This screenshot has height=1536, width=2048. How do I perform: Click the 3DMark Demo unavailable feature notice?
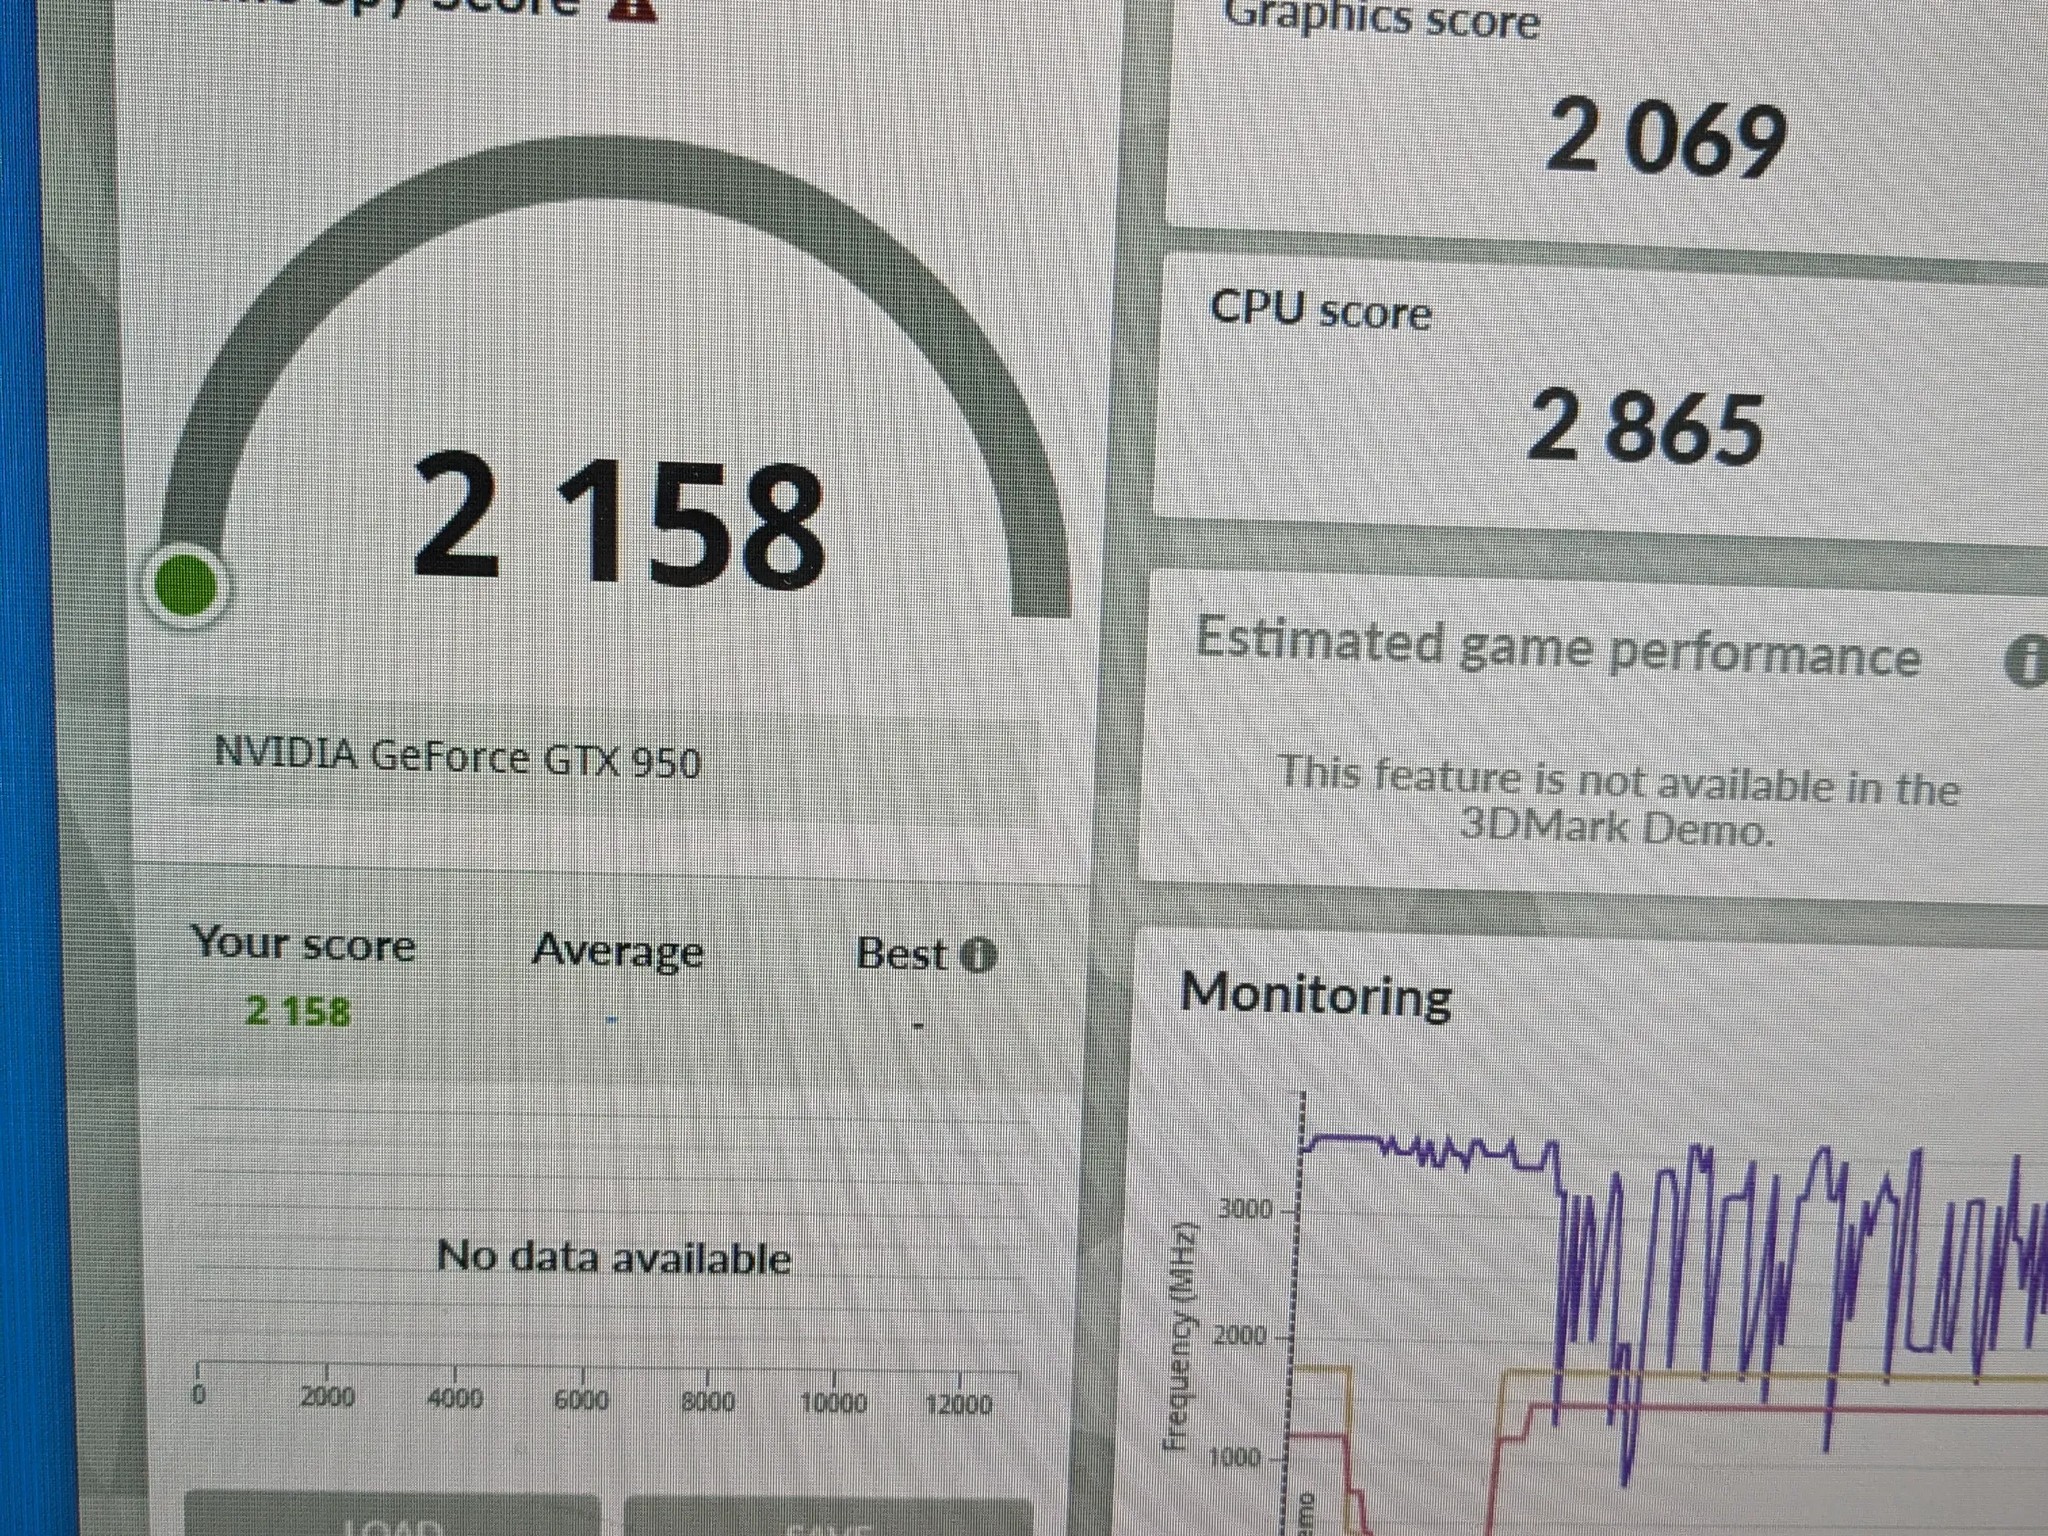[x=1618, y=803]
